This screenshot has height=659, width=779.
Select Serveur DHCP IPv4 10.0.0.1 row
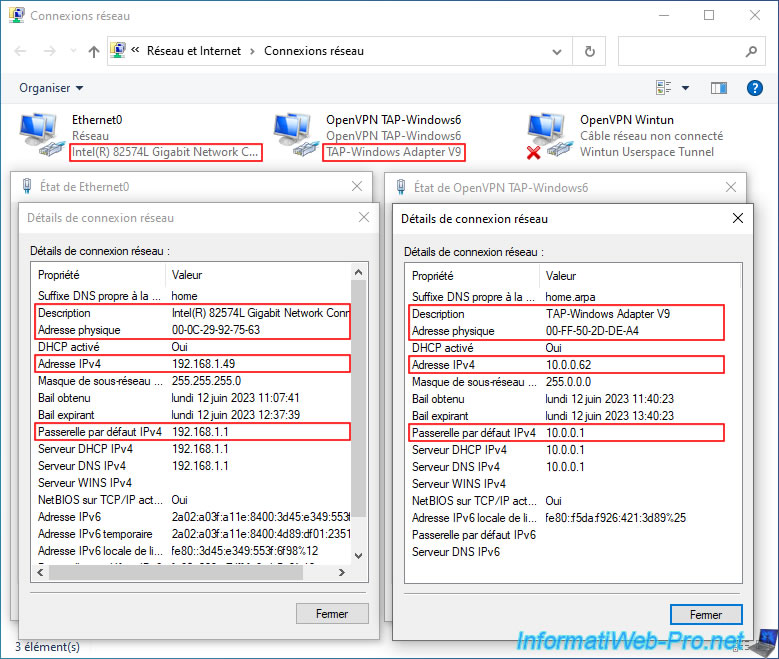[566, 450]
